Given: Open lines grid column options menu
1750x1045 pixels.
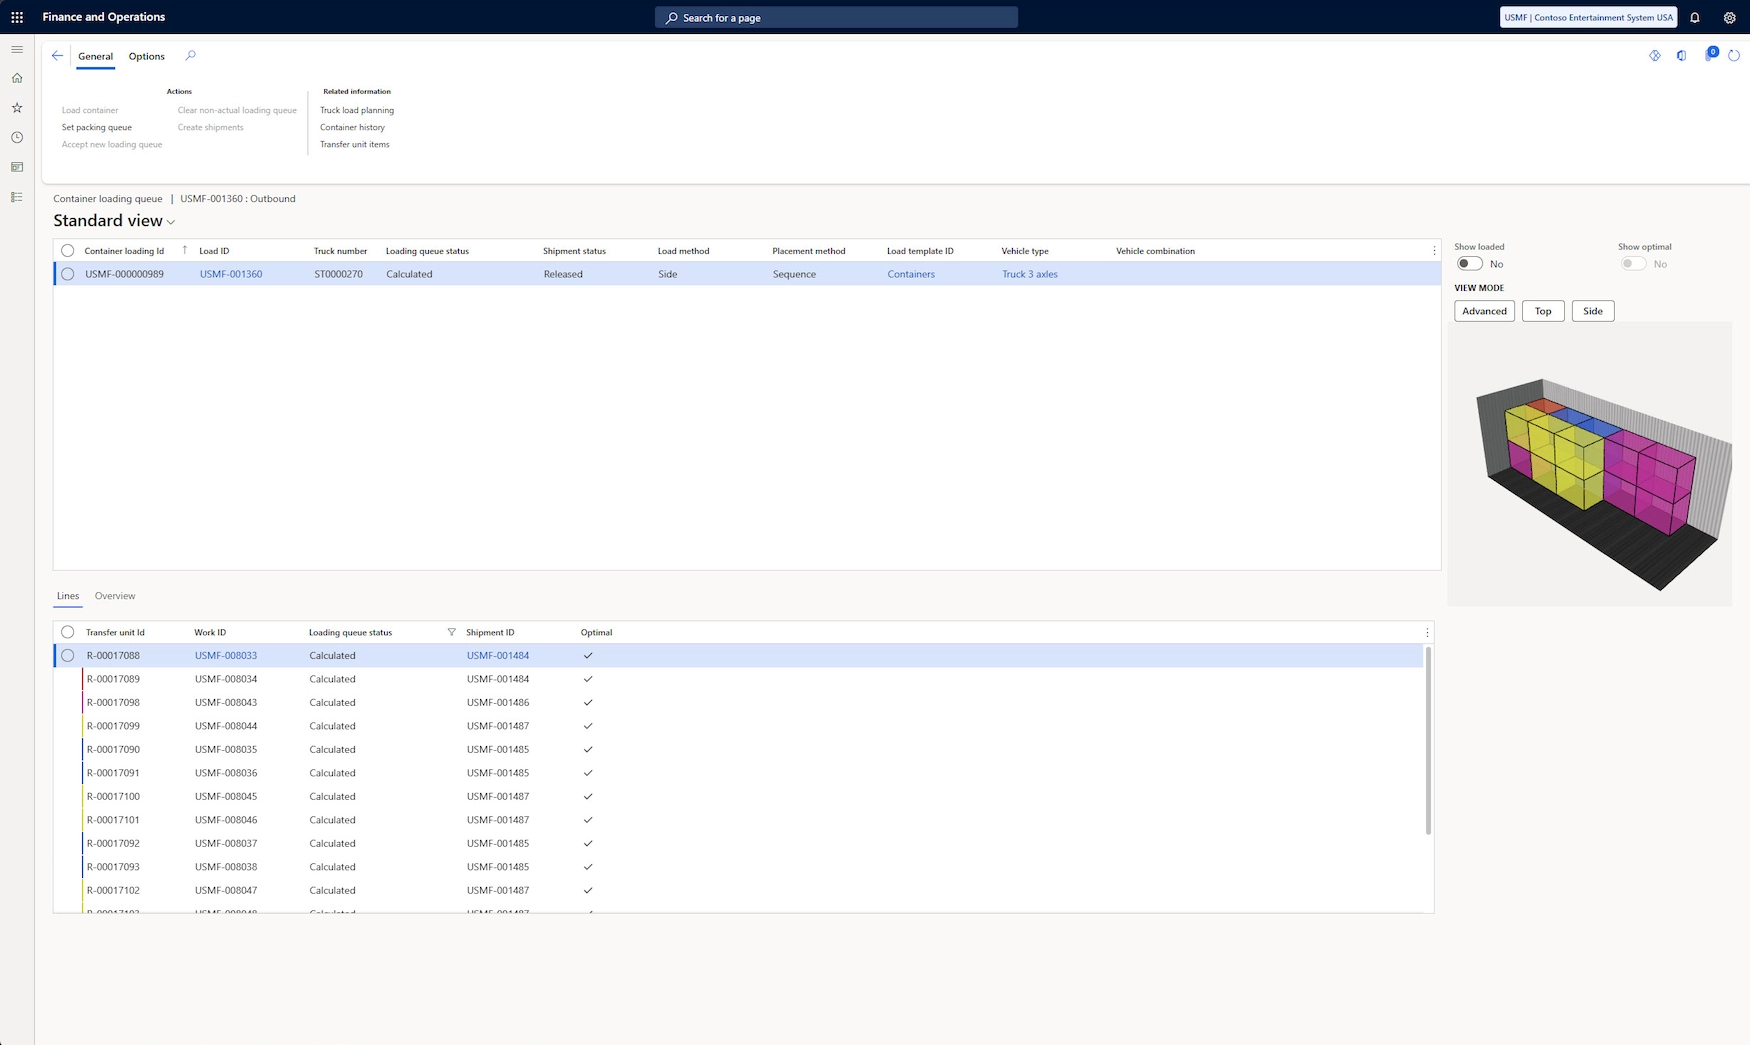Looking at the screenshot, I should point(1427,632).
